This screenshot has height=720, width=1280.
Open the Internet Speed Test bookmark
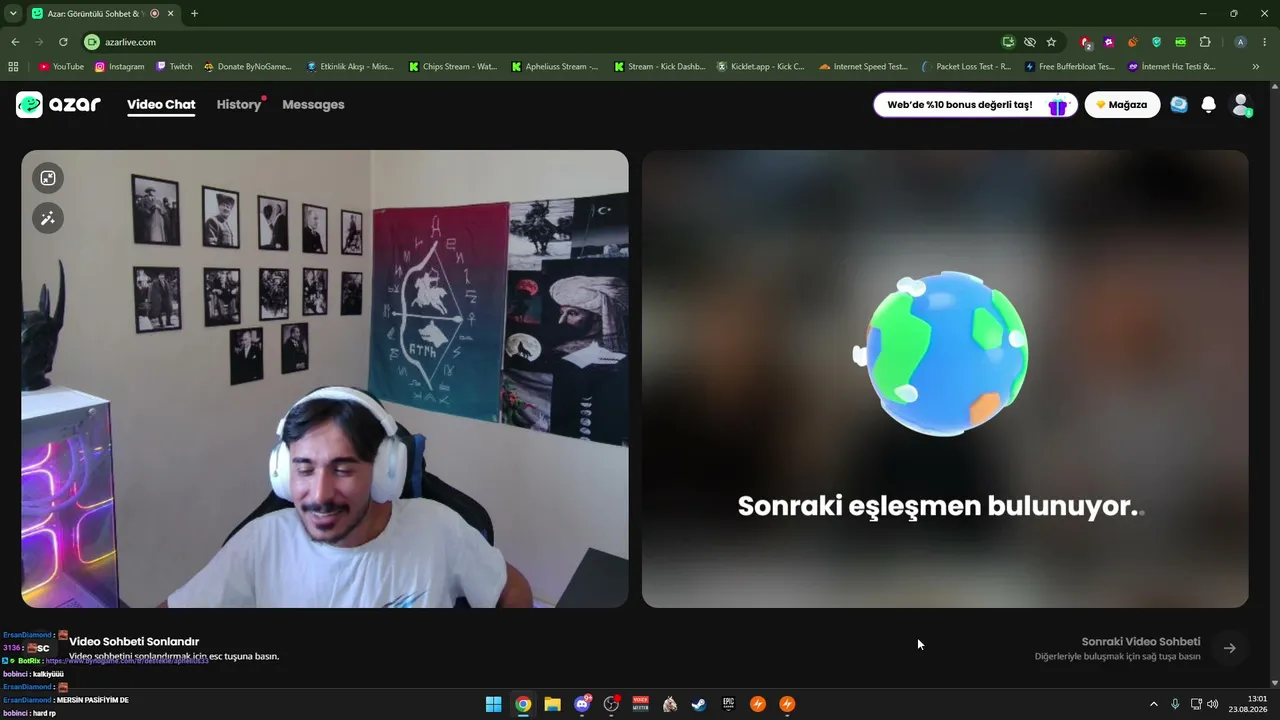(x=863, y=67)
